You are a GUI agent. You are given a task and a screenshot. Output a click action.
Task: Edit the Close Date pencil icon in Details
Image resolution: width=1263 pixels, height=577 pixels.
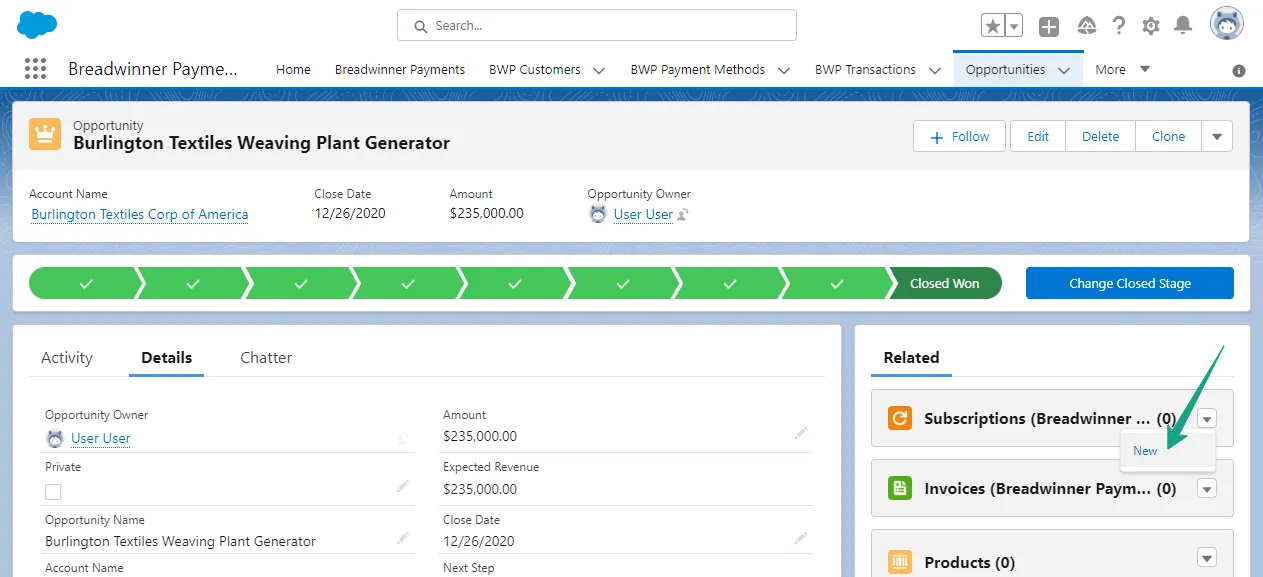click(801, 538)
